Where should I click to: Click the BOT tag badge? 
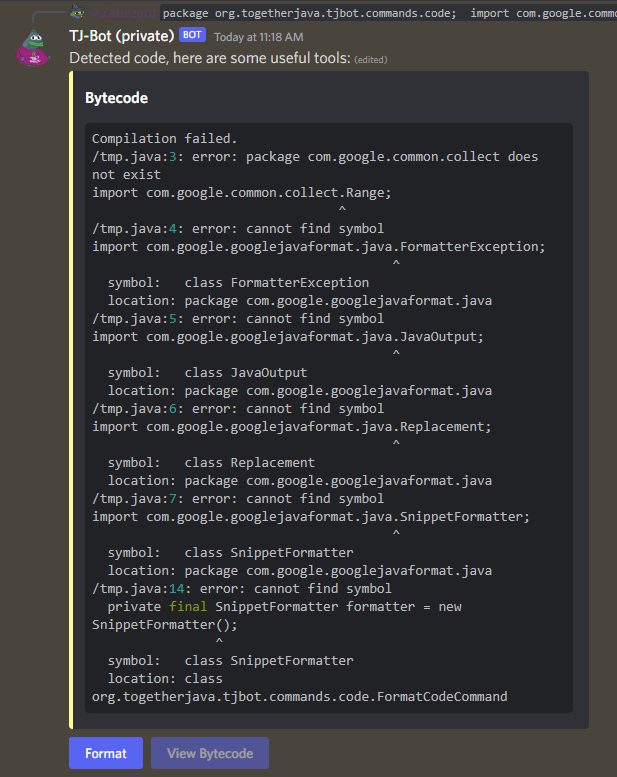(x=192, y=35)
